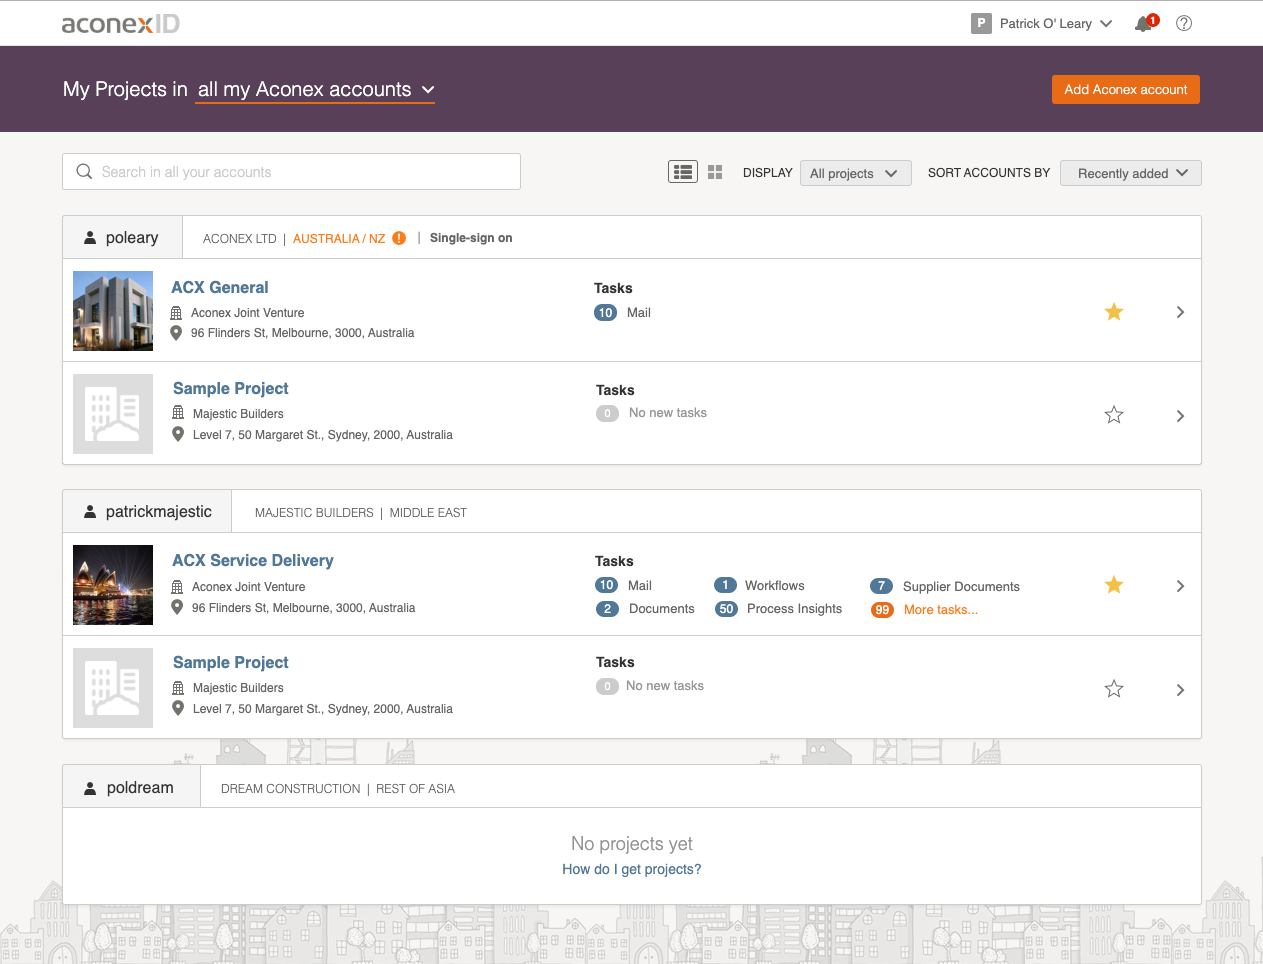Click the ACX Service Delivery opera house thumbnail
Viewport: 1263px width, 964px height.
(113, 585)
